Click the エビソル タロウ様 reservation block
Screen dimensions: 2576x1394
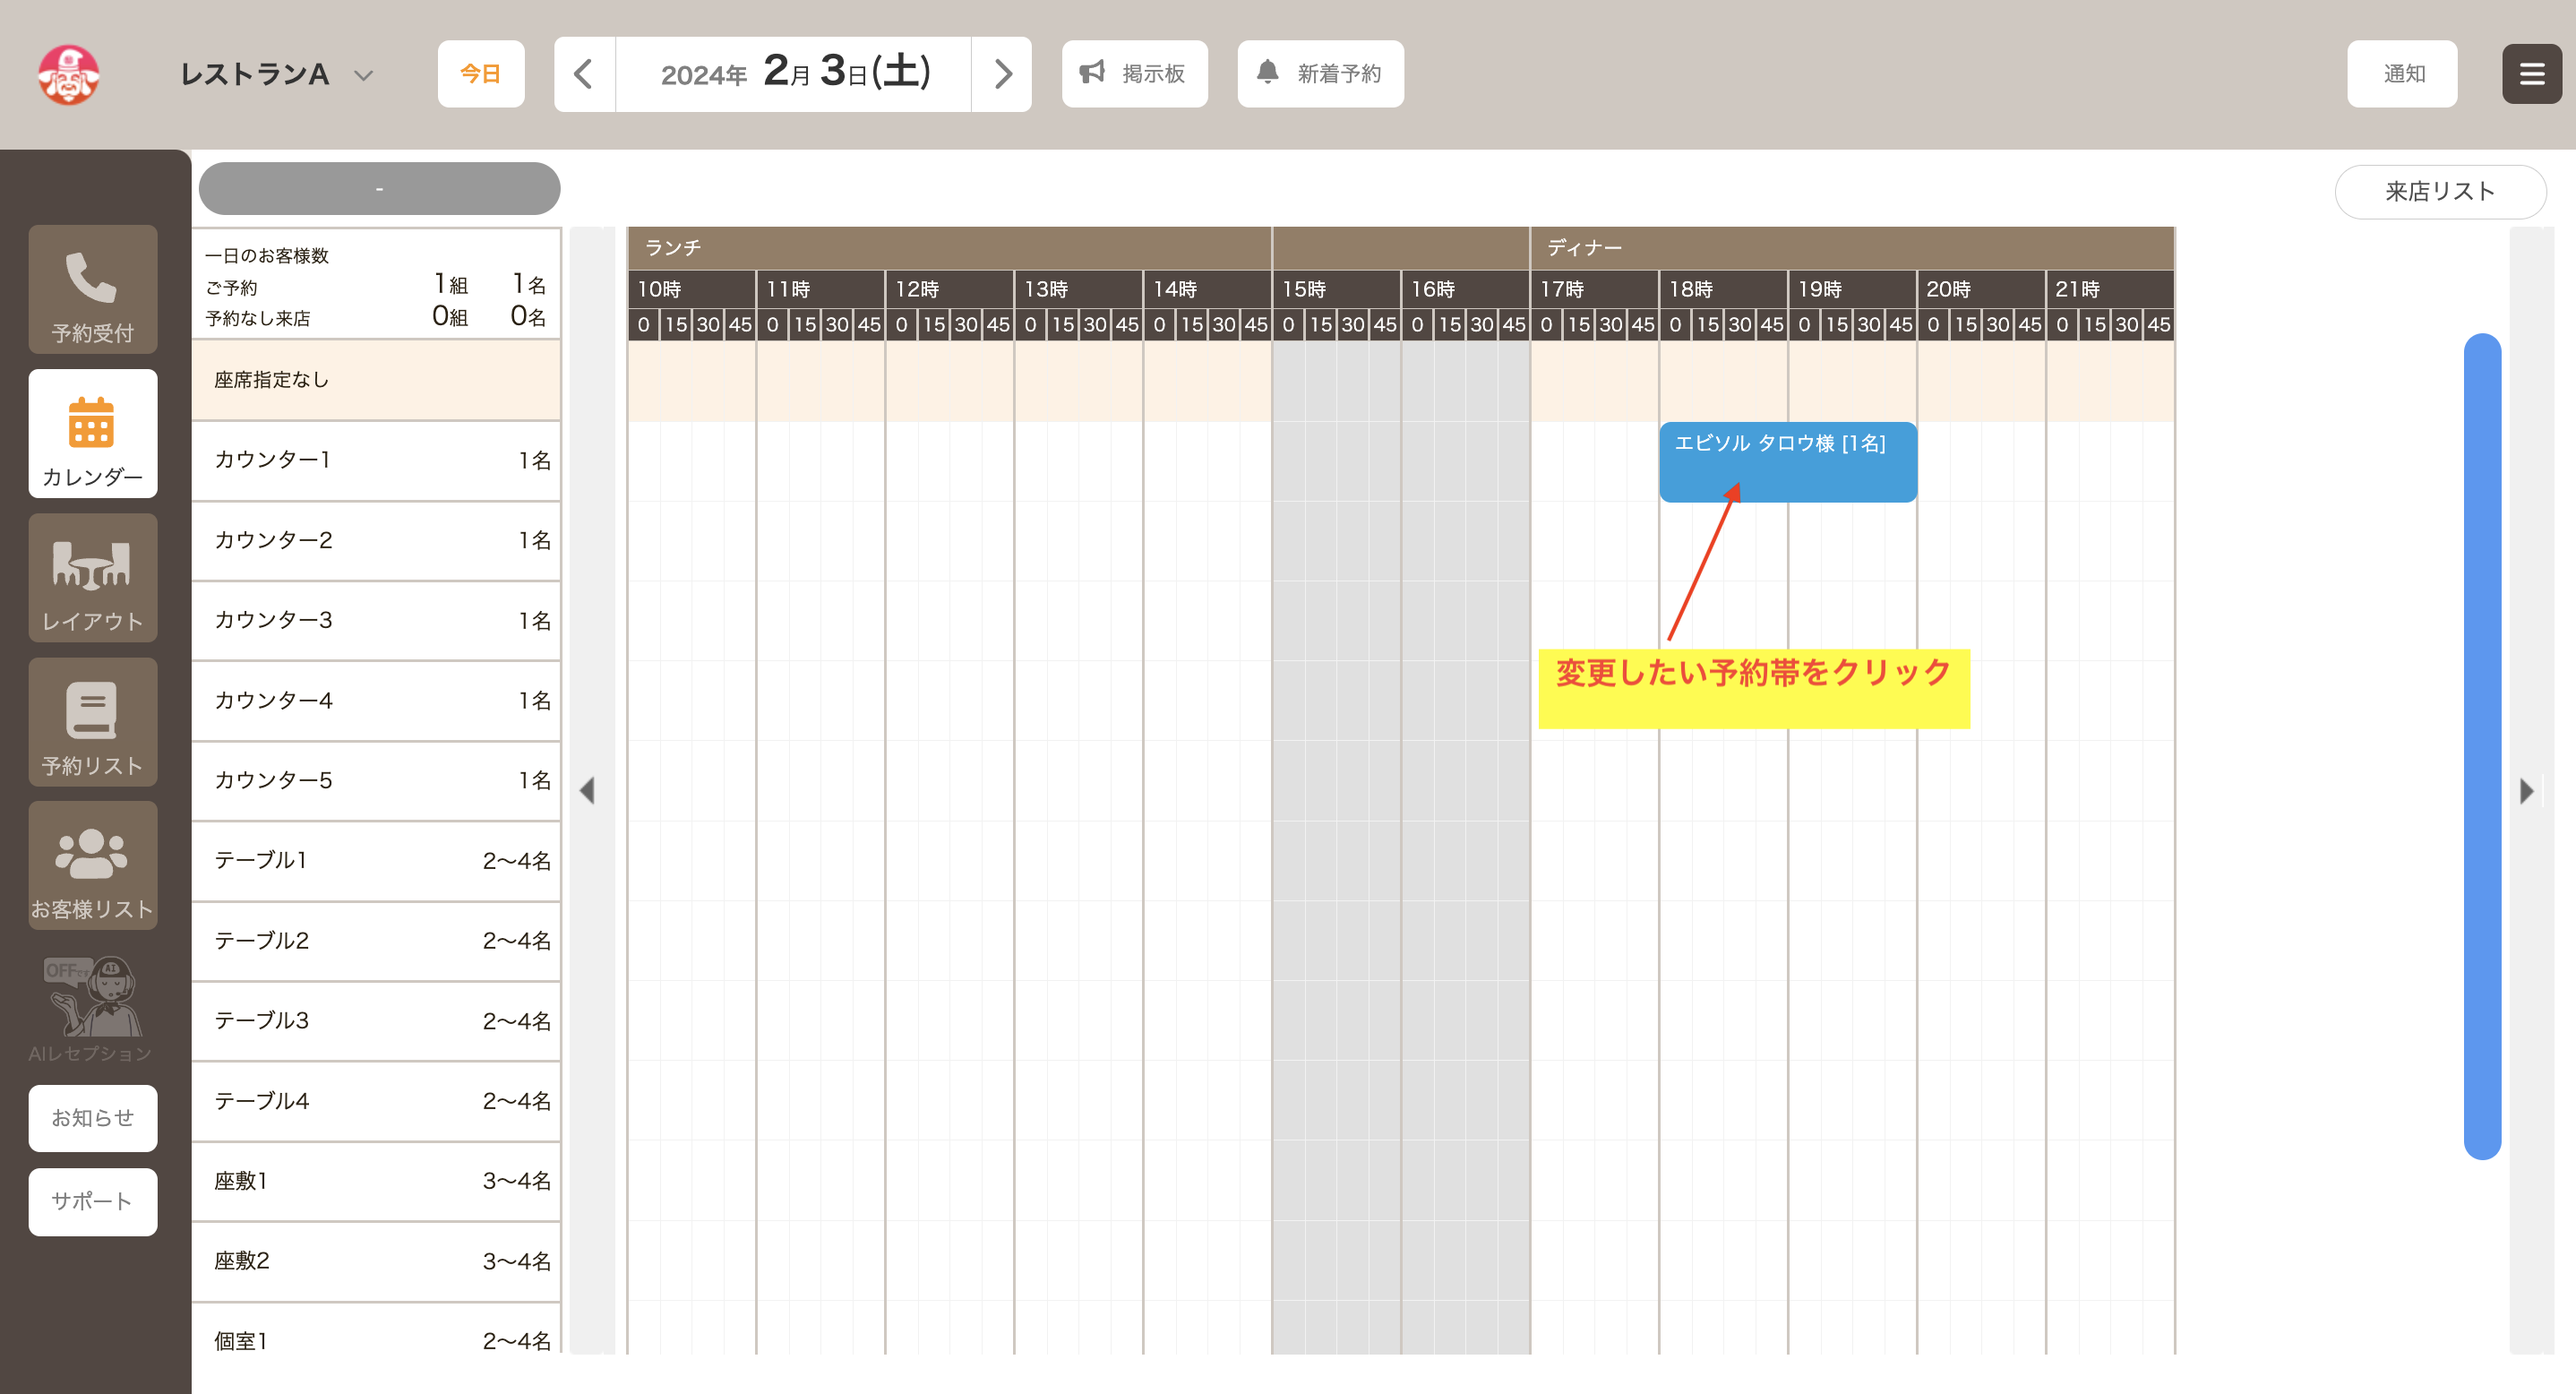(x=1788, y=461)
